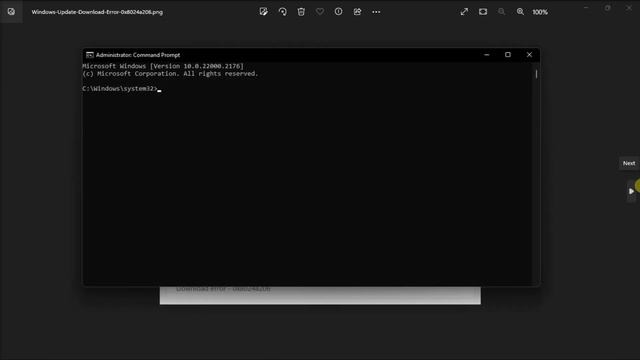Close the Command Prompt window in the image
This screenshot has height=360, width=640.
point(529,55)
